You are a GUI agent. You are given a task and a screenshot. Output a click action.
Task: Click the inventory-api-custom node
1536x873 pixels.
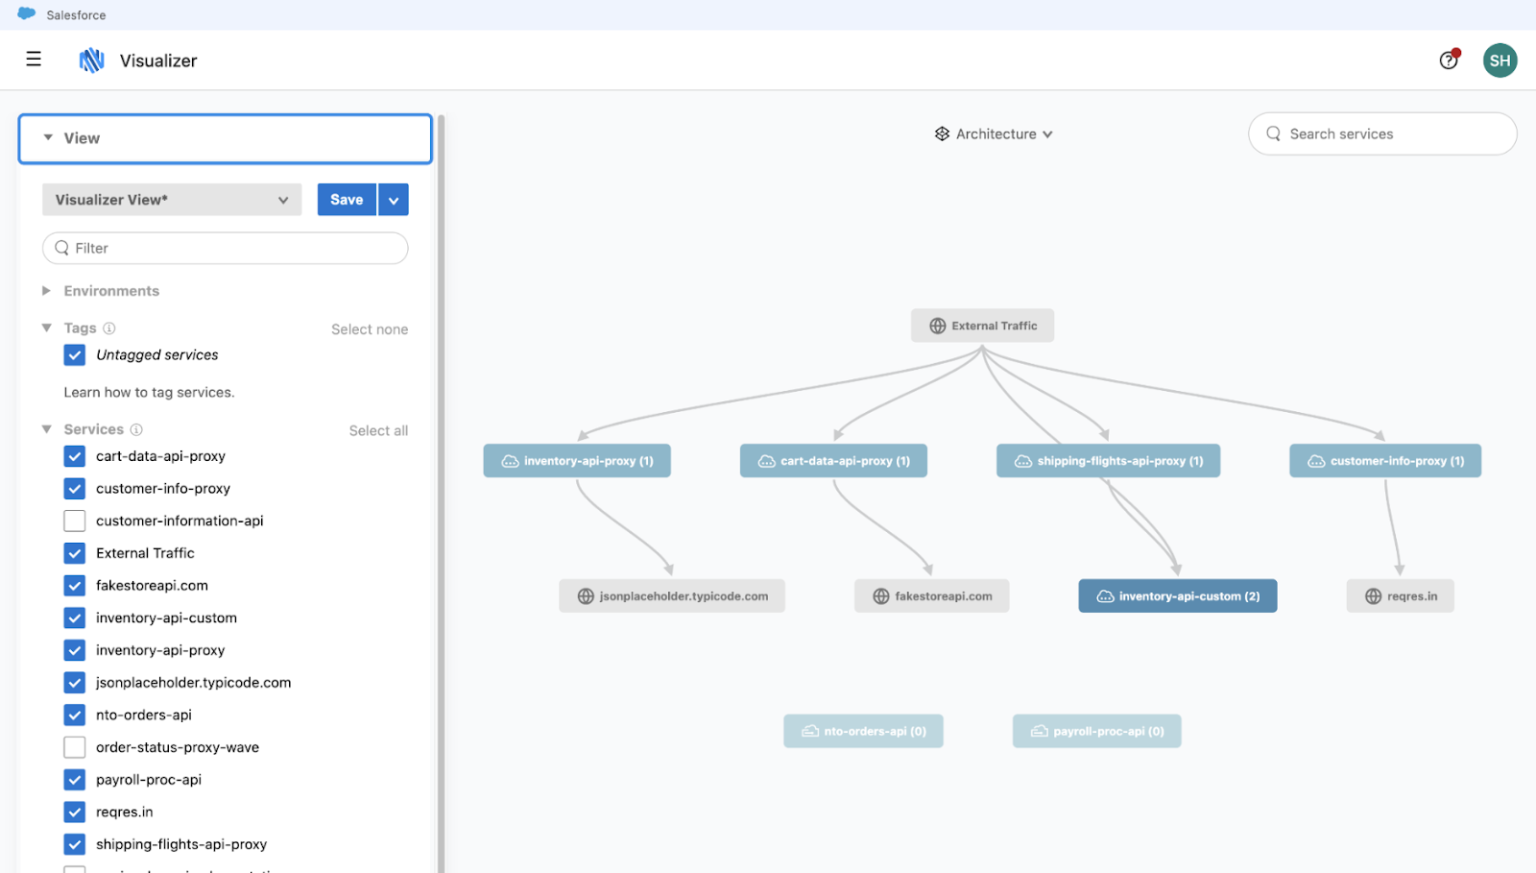point(1178,595)
